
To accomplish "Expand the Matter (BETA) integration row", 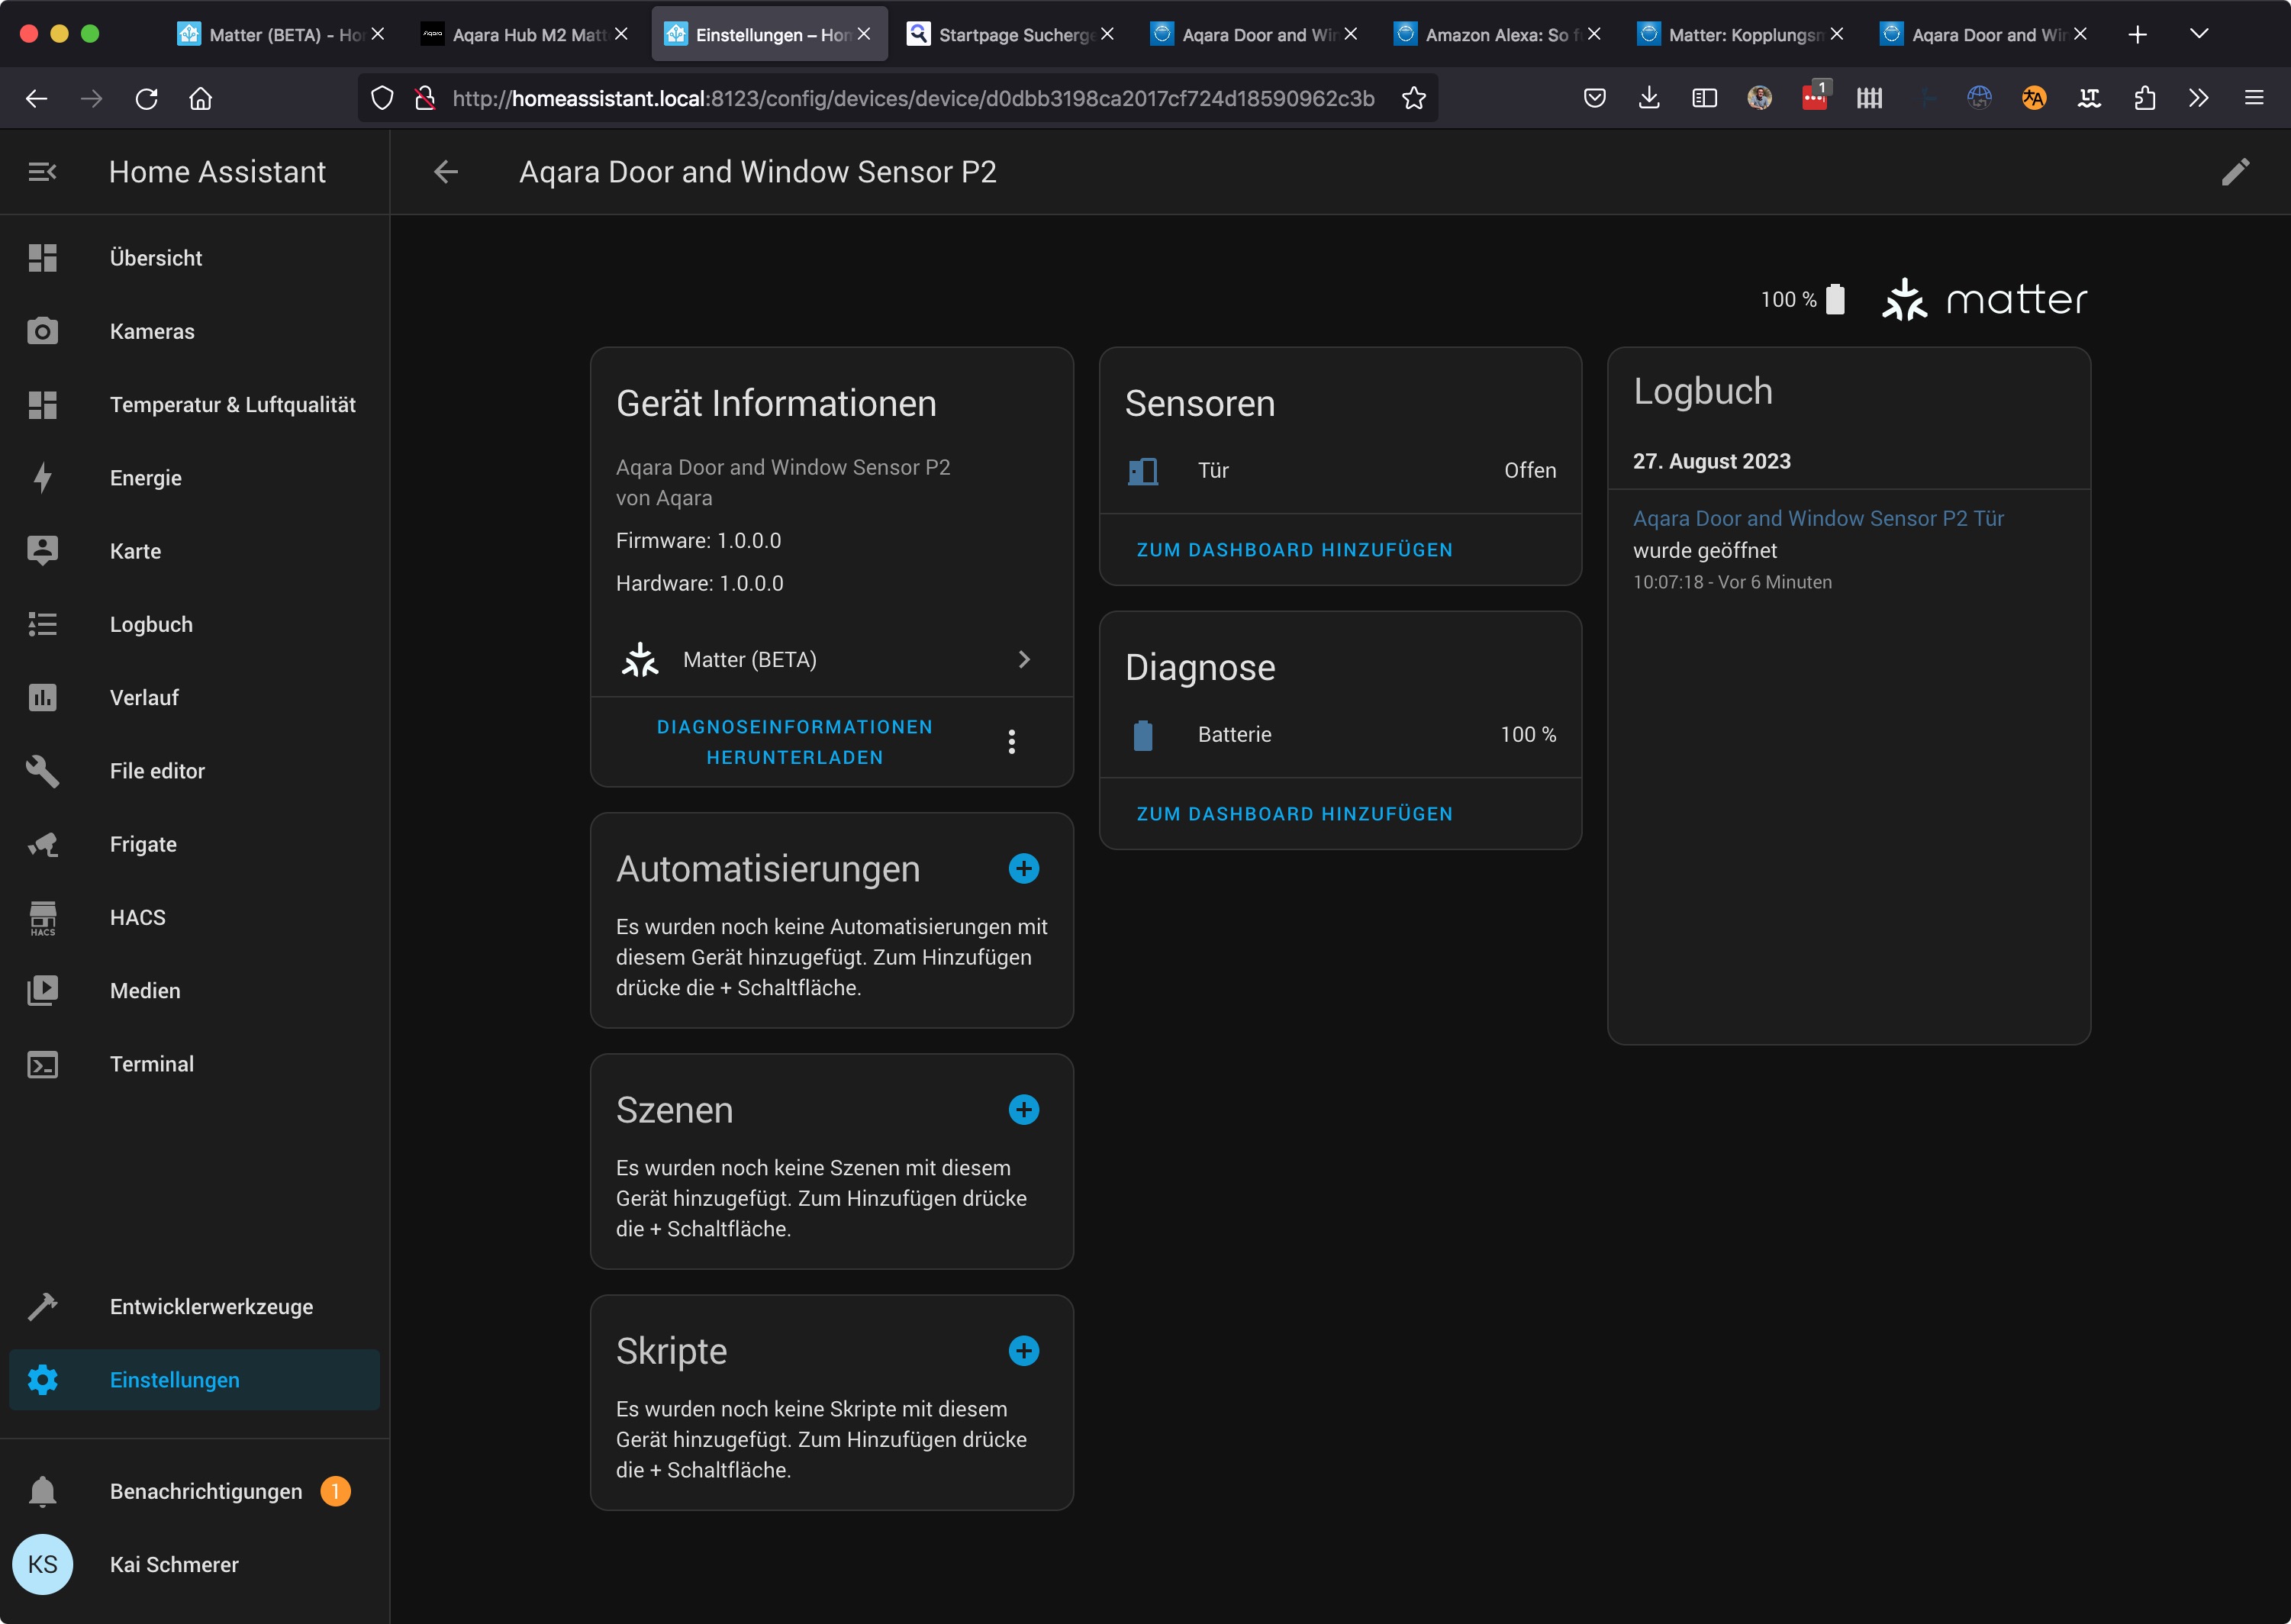I will (x=830, y=659).
